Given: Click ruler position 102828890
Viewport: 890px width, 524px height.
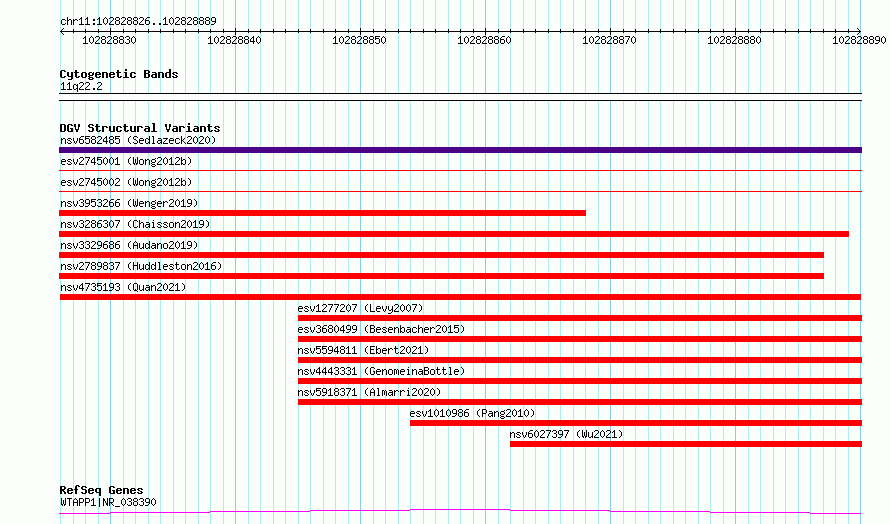Looking at the screenshot, I should point(859,40).
